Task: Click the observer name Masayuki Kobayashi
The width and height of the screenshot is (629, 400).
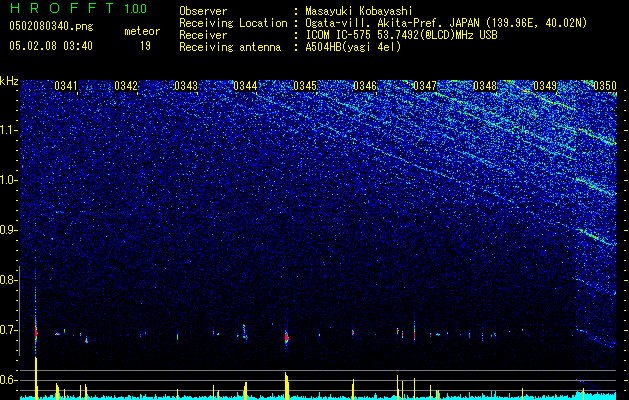Action: (359, 11)
